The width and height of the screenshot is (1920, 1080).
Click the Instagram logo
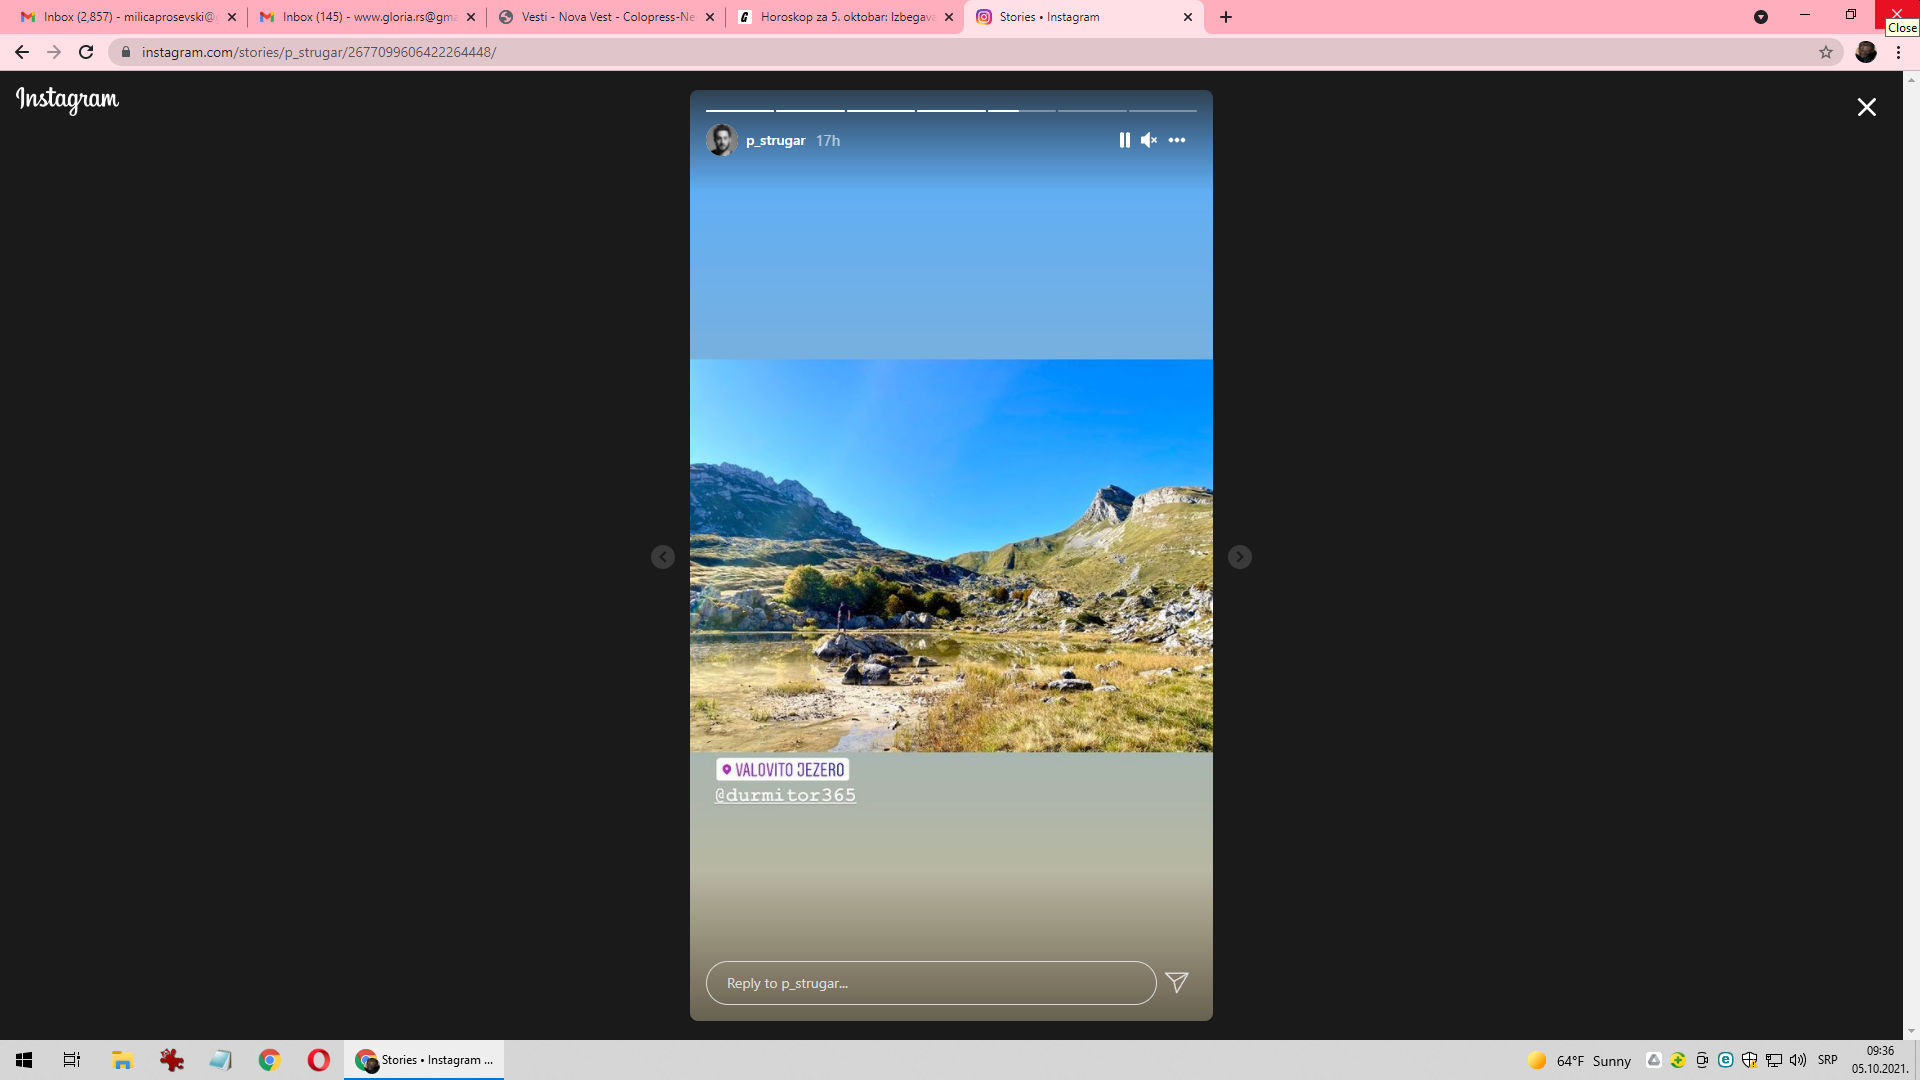(67, 99)
